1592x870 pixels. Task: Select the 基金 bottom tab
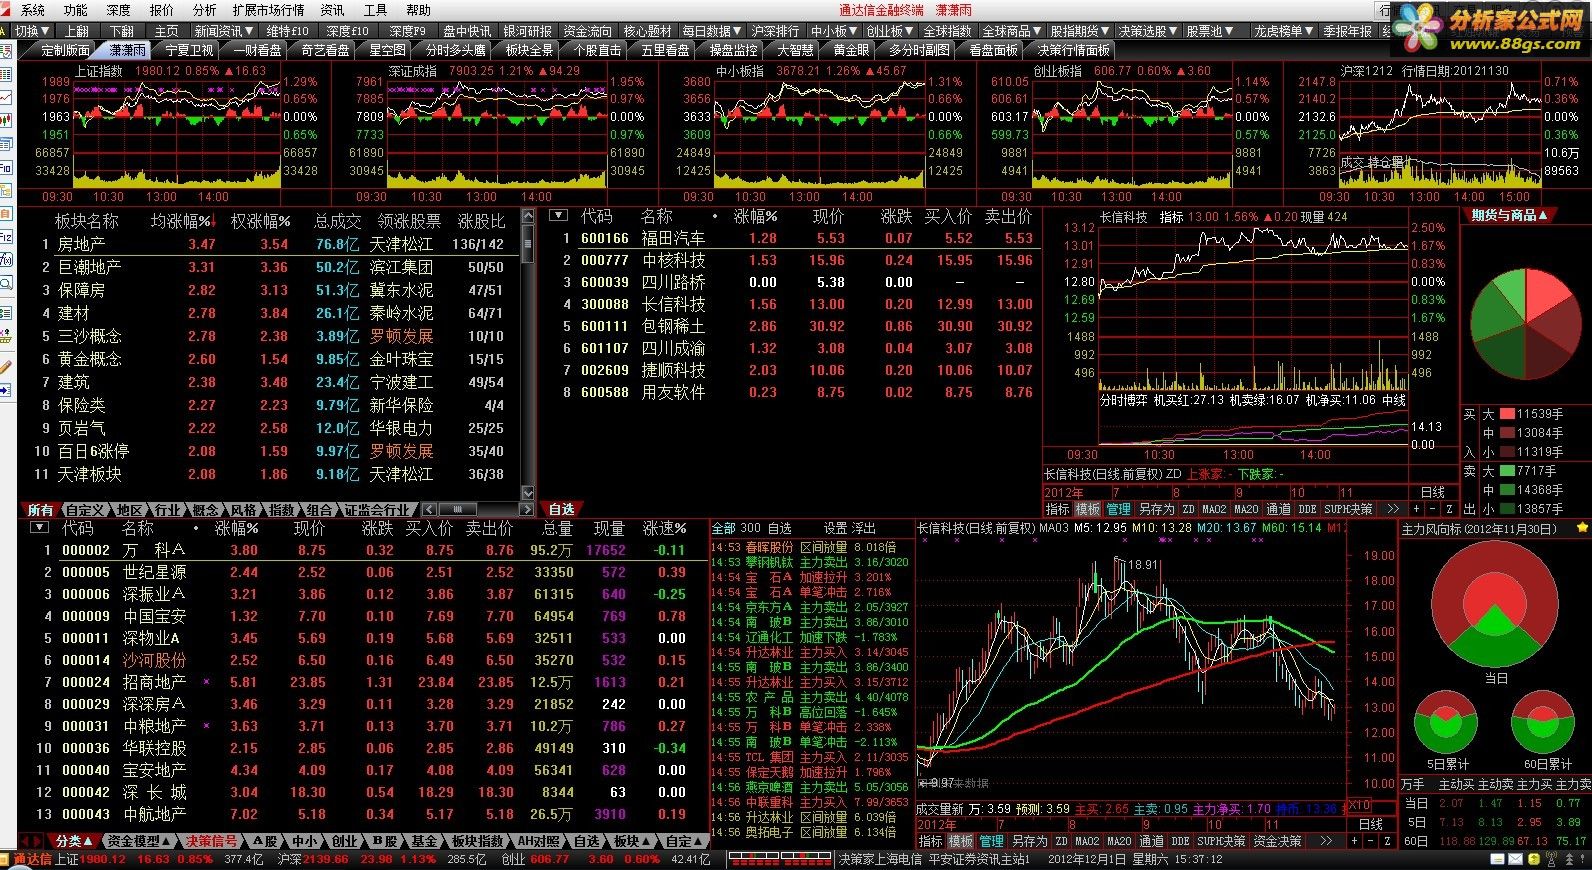[424, 841]
